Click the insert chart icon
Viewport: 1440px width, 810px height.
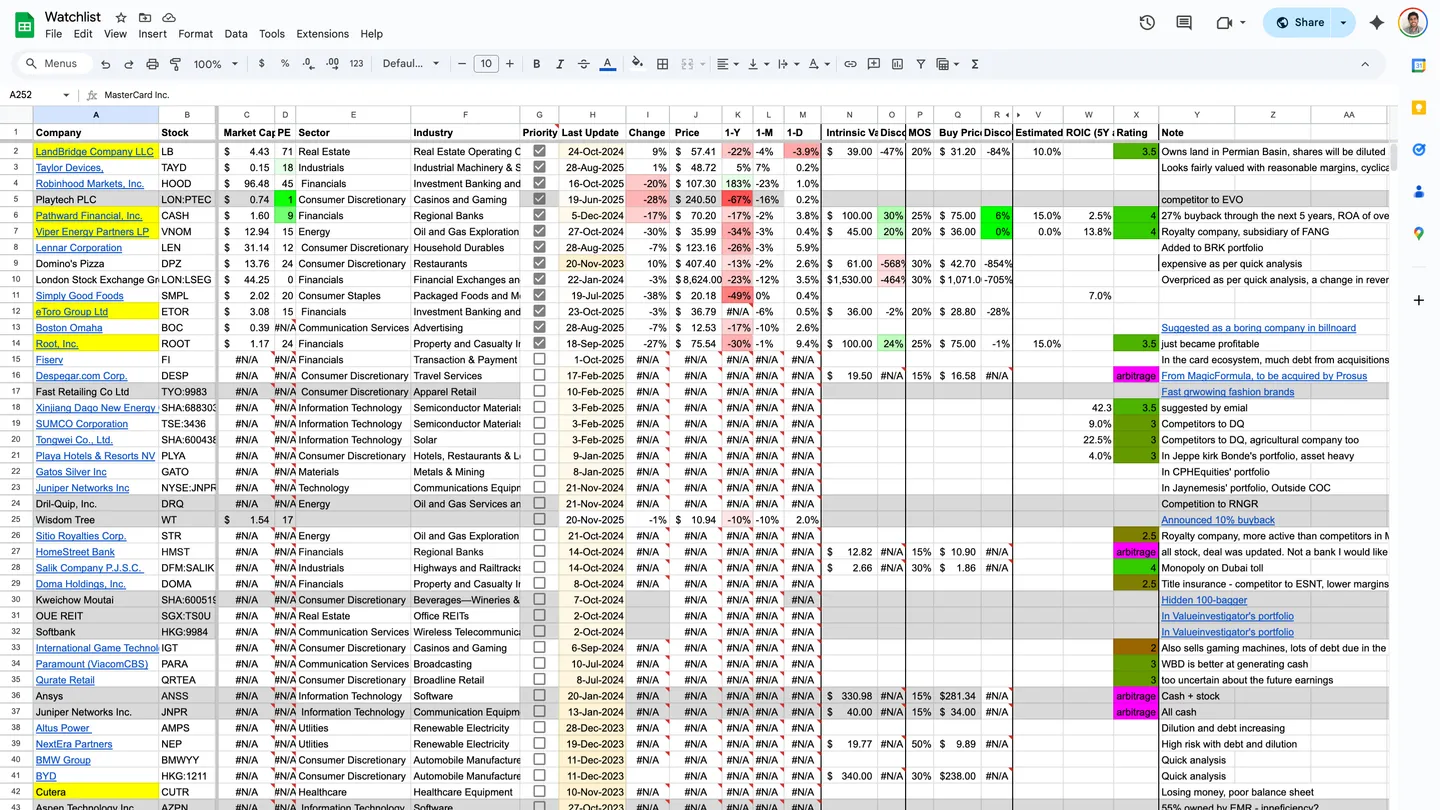(897, 64)
